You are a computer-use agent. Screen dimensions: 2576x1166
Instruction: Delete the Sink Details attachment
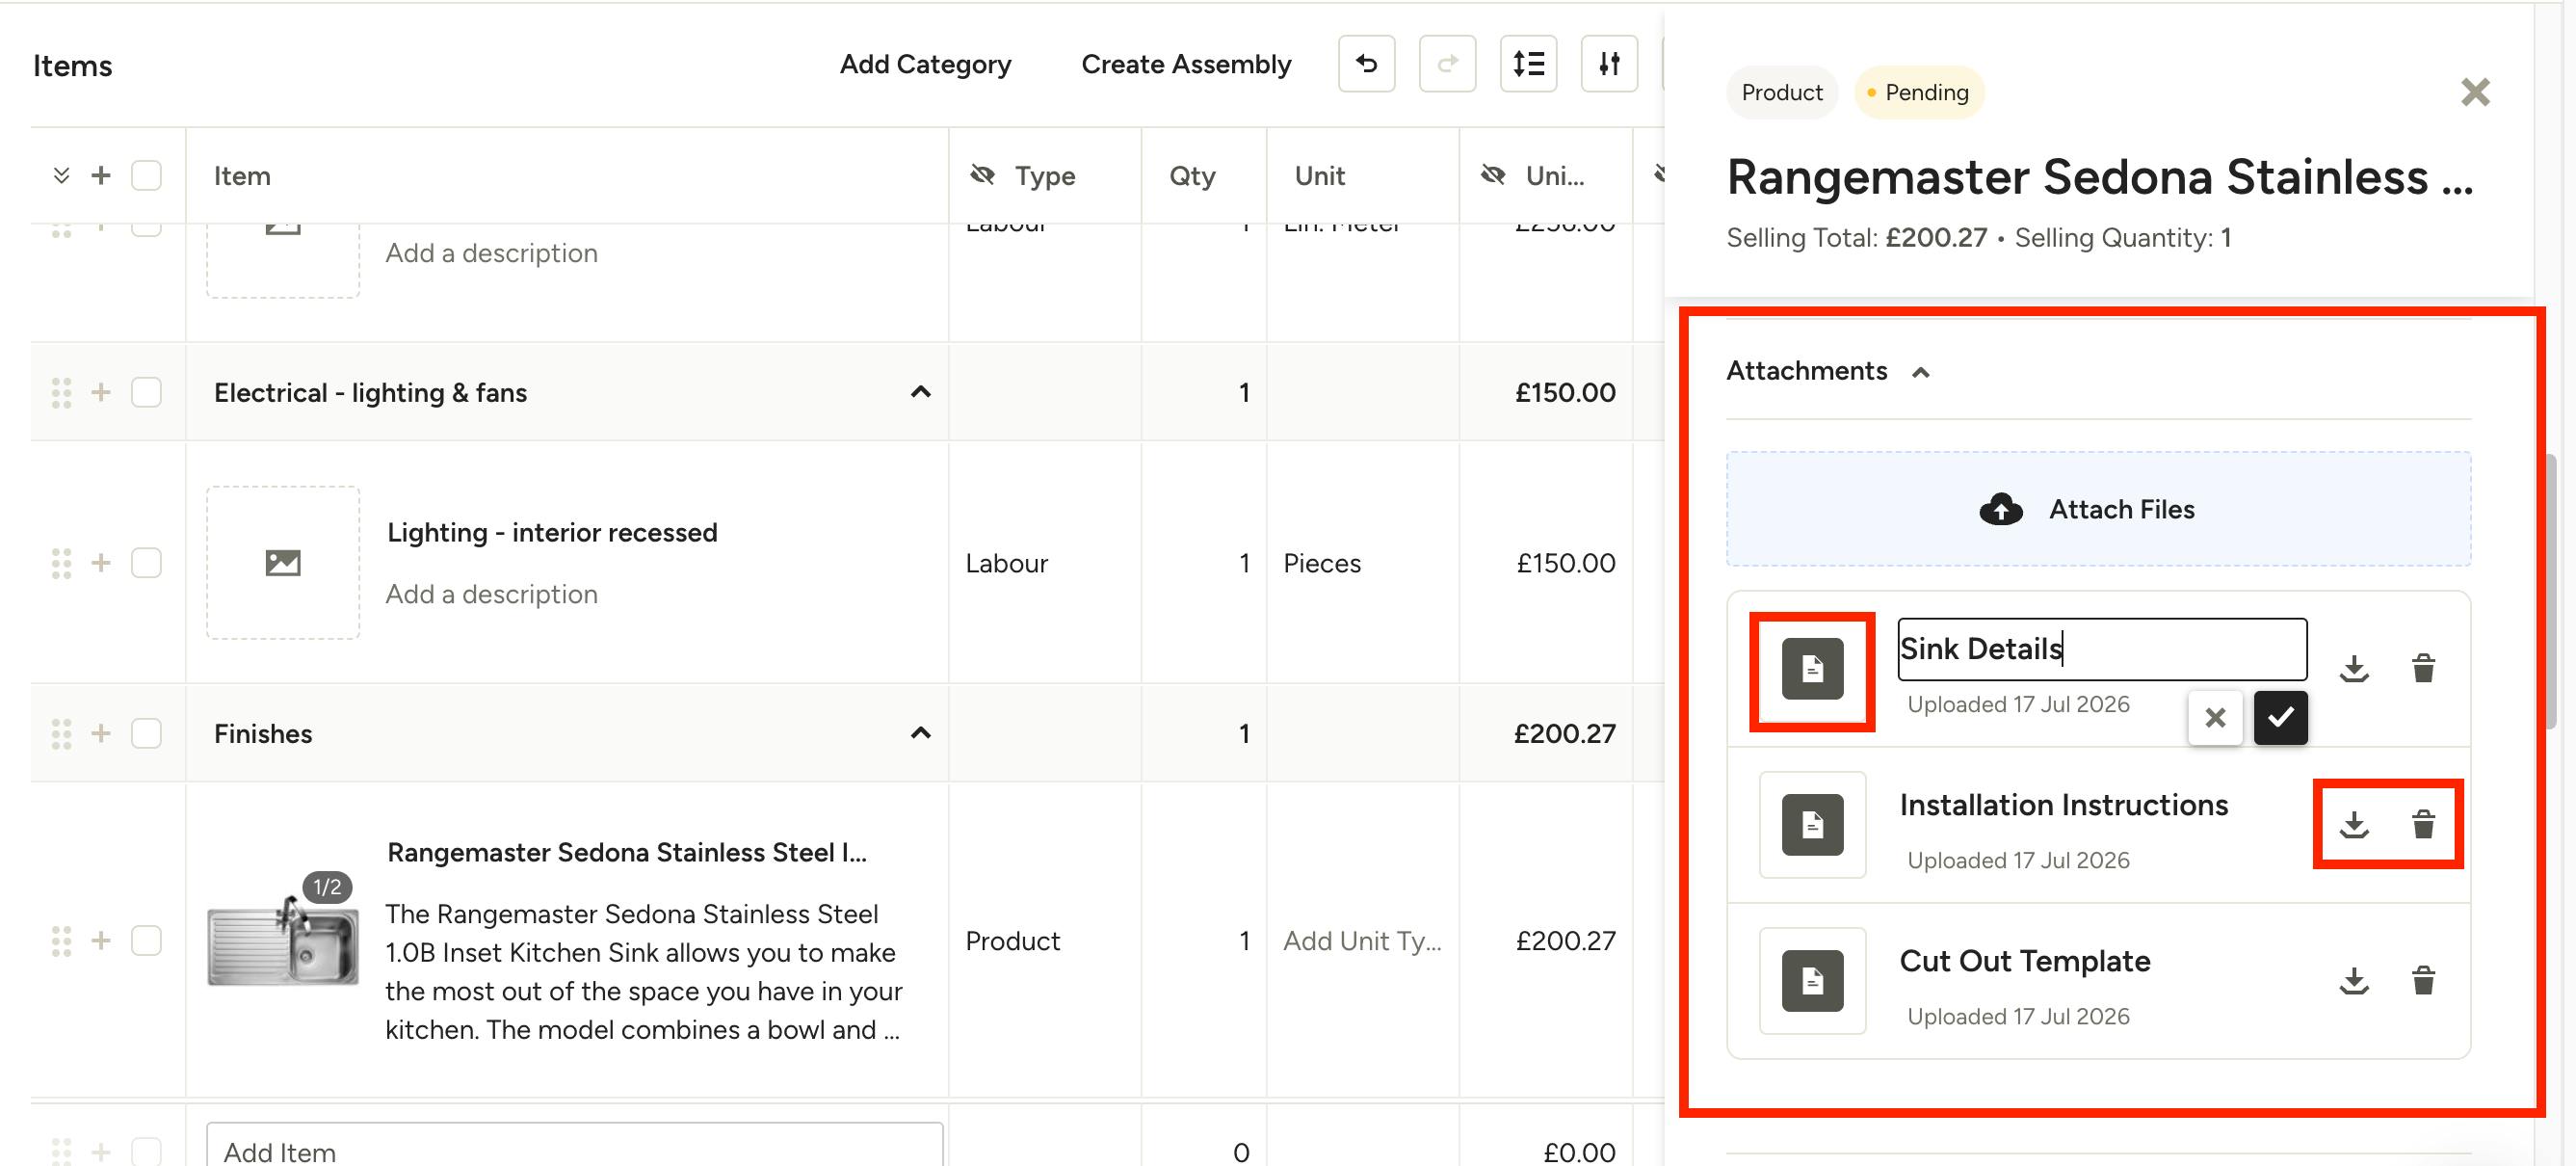(x=2423, y=668)
